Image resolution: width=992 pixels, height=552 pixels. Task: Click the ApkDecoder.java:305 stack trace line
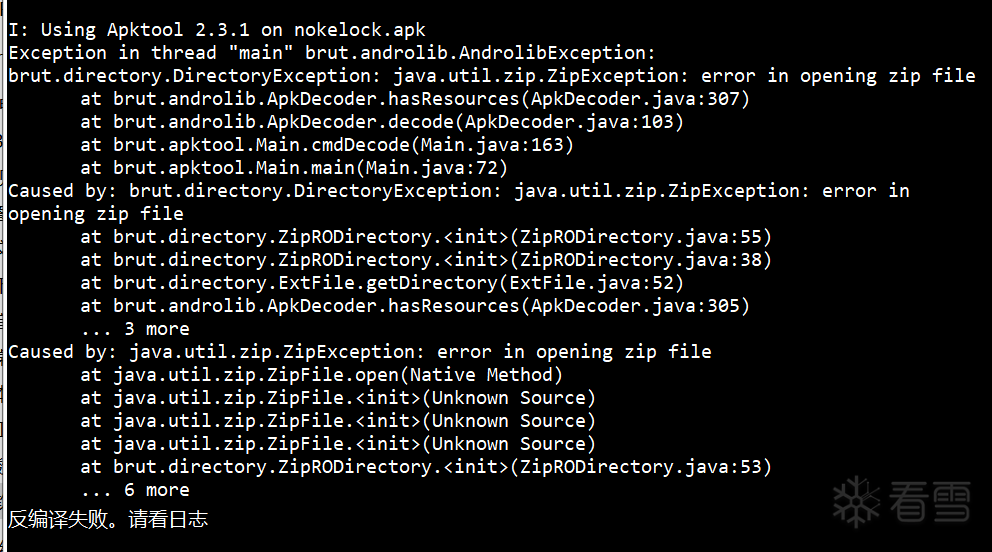click(x=415, y=306)
